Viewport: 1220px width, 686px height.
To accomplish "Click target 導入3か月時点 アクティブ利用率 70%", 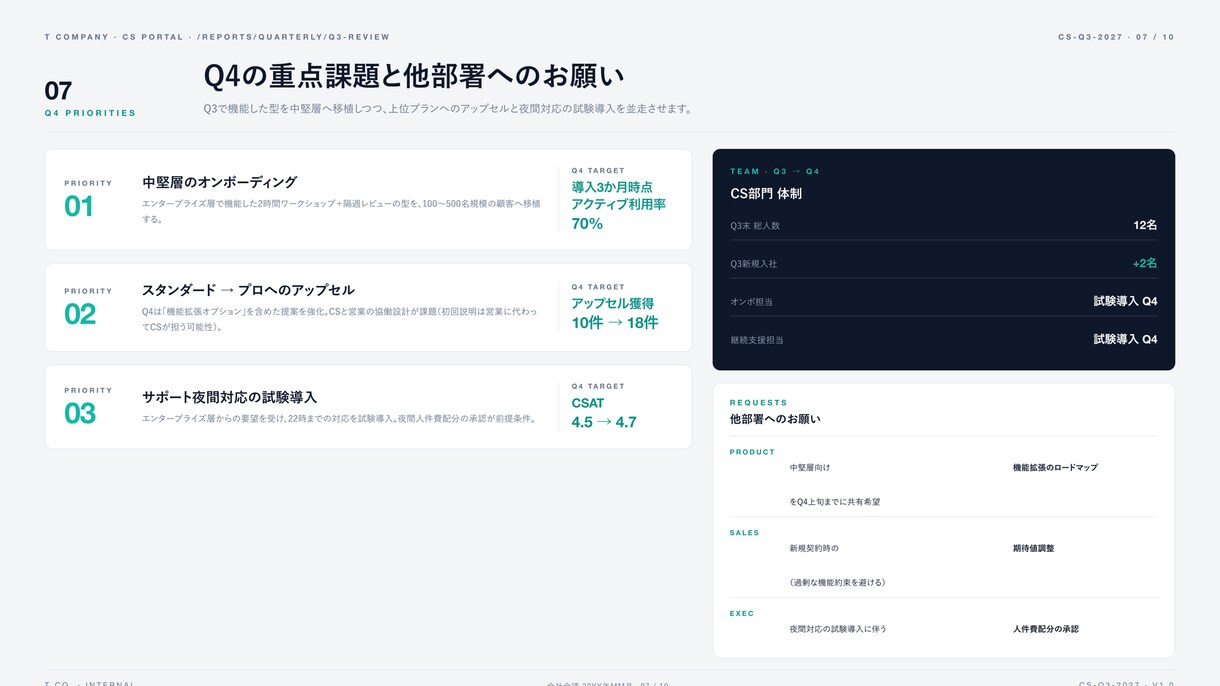I will pos(618,205).
